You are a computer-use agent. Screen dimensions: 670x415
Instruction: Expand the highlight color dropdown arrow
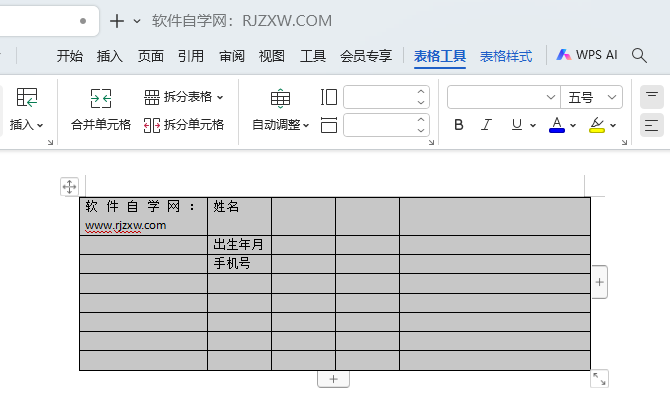click(613, 125)
